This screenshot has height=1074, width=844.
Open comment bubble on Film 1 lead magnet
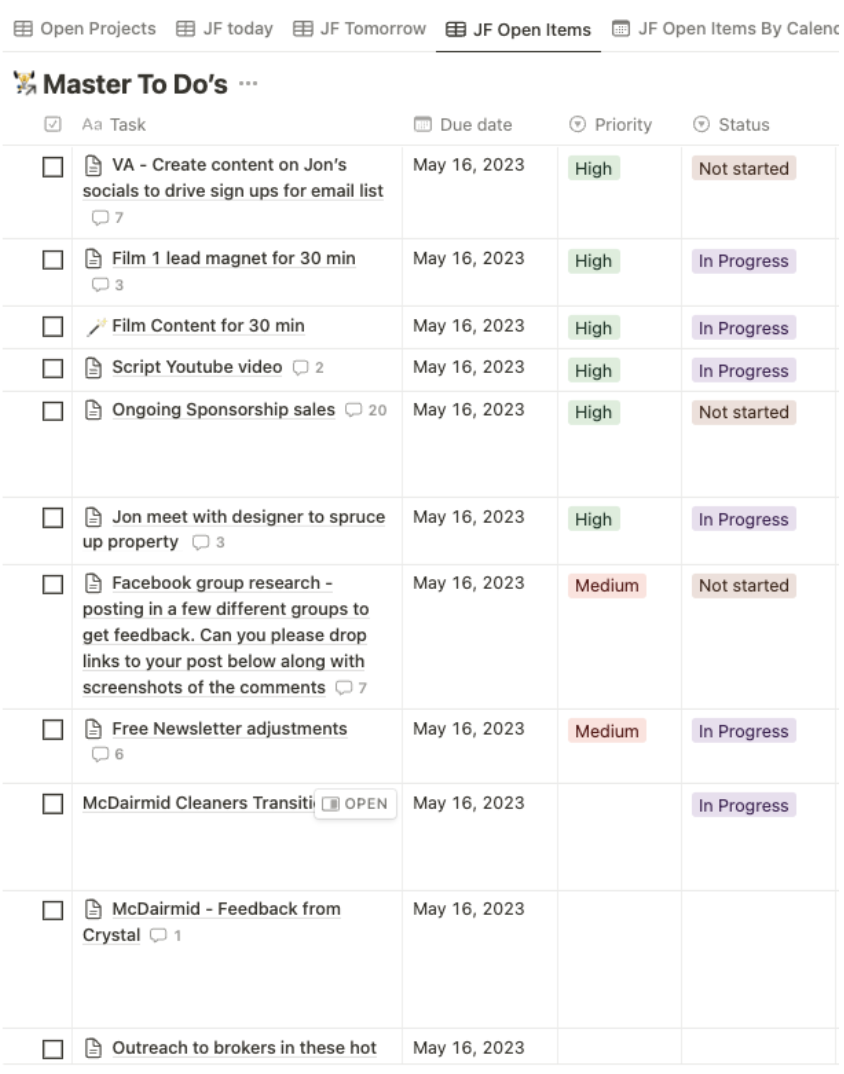point(108,285)
